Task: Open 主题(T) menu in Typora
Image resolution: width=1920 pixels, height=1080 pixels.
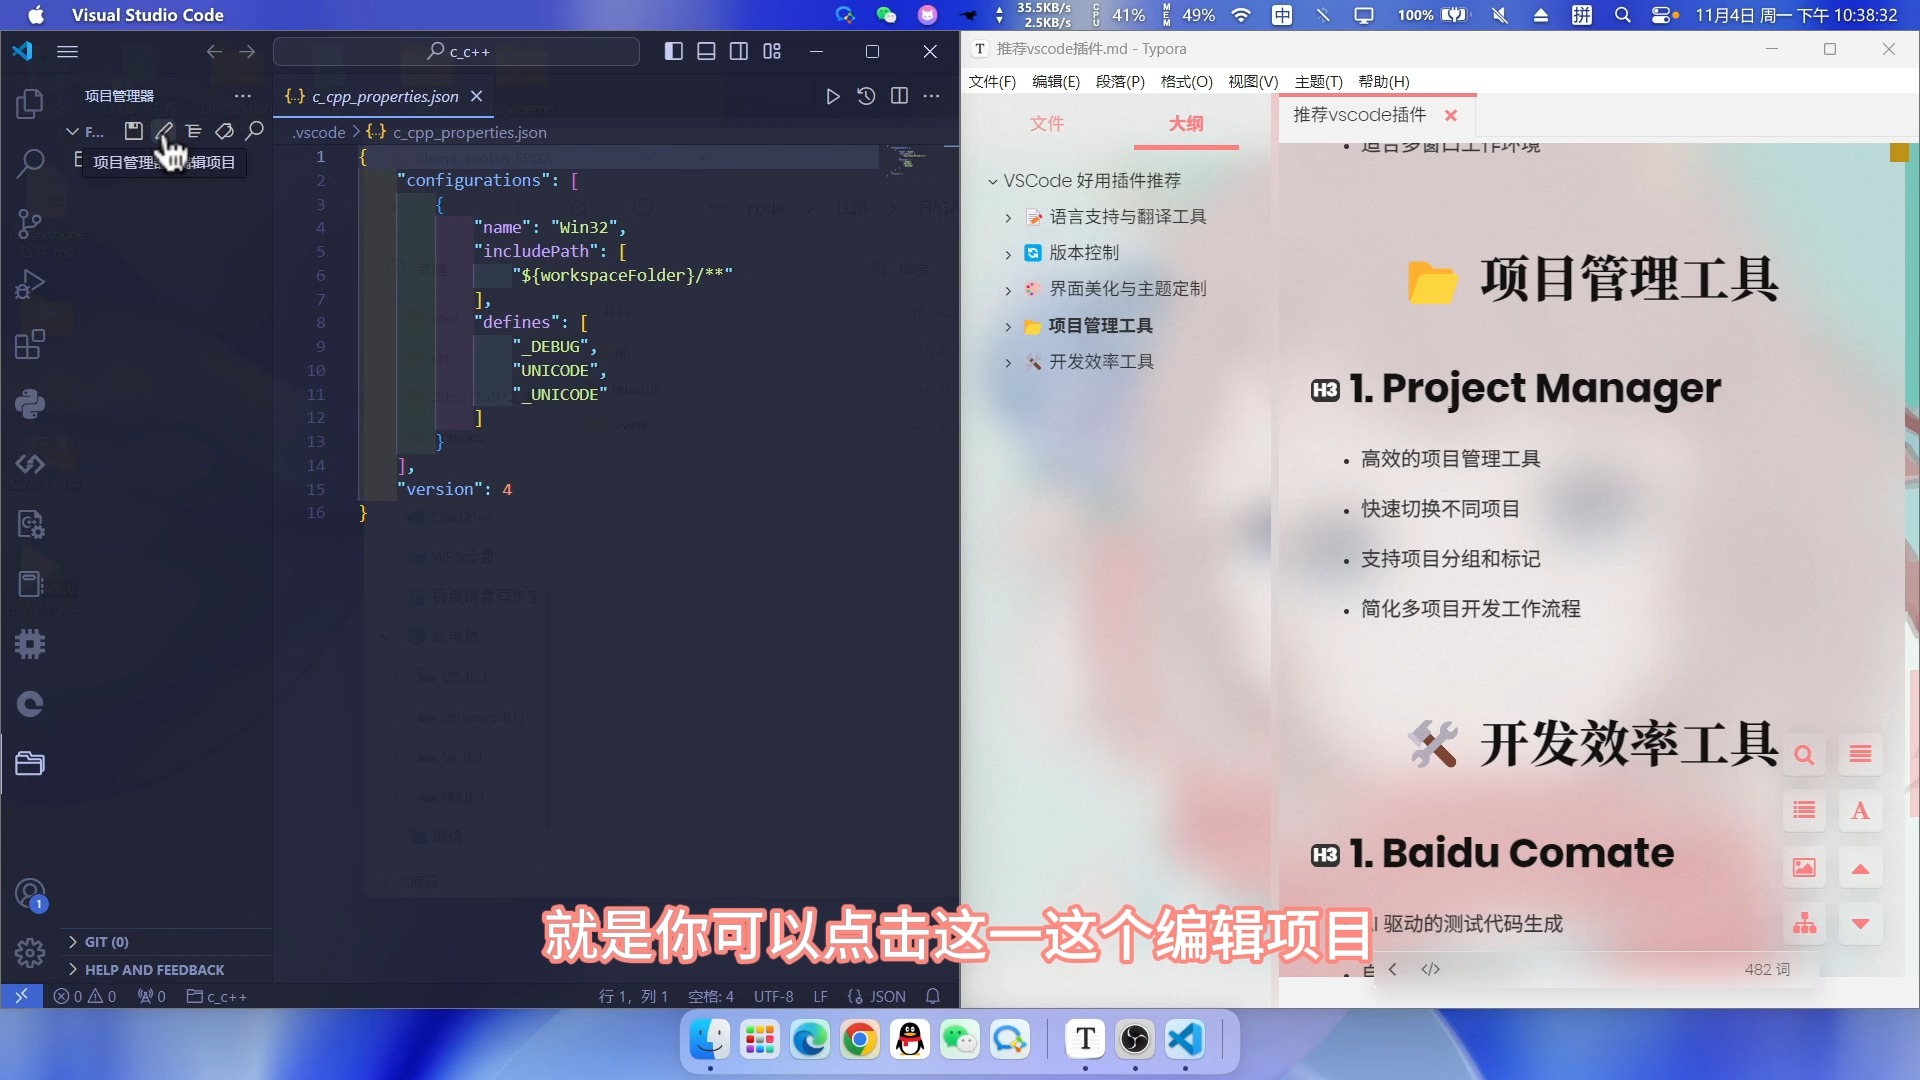Action: [x=1318, y=81]
